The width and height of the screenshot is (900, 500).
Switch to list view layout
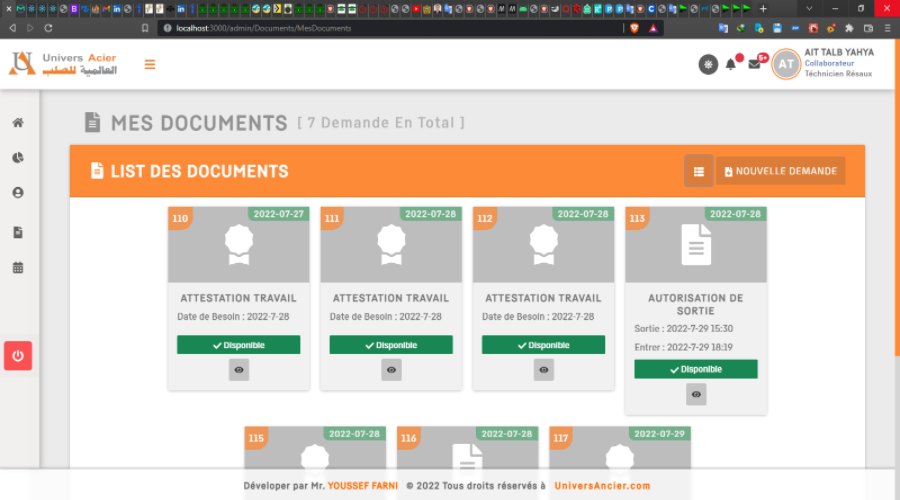tap(698, 171)
